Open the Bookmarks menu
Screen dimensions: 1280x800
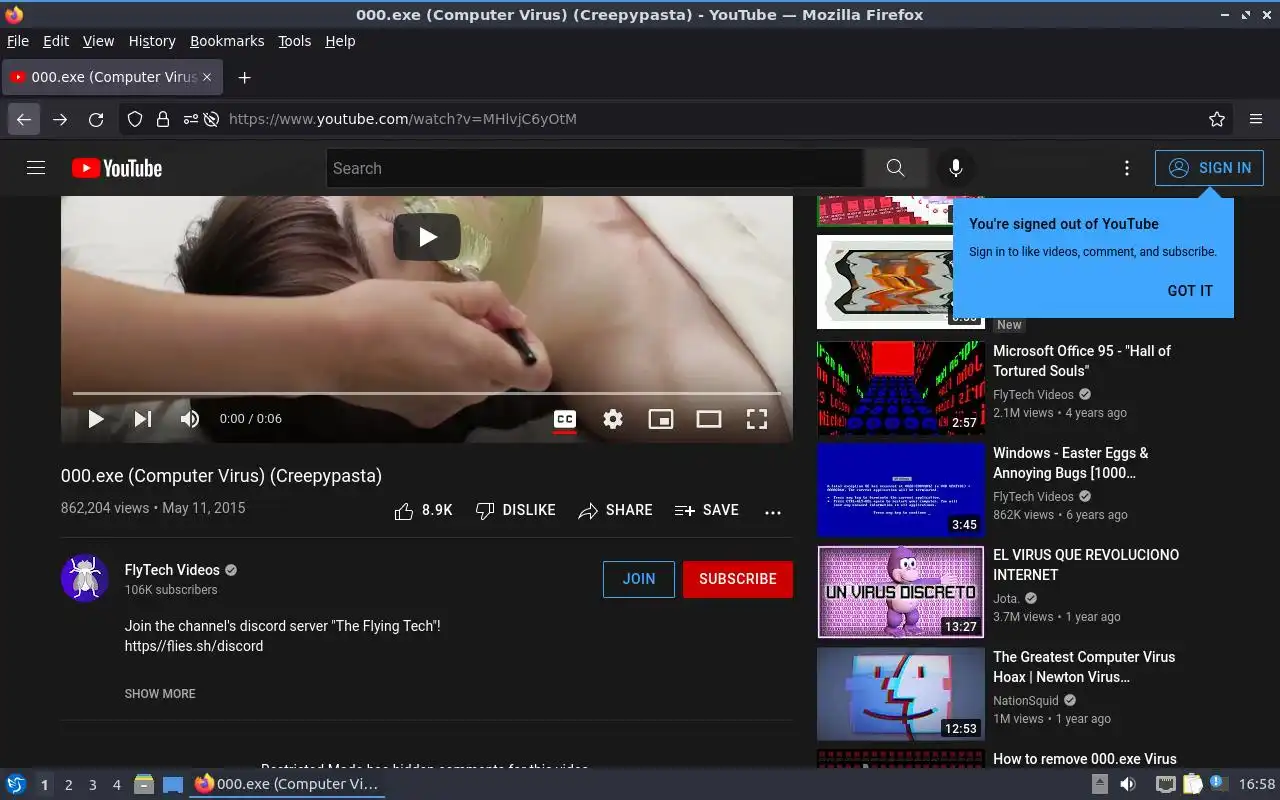(x=227, y=41)
